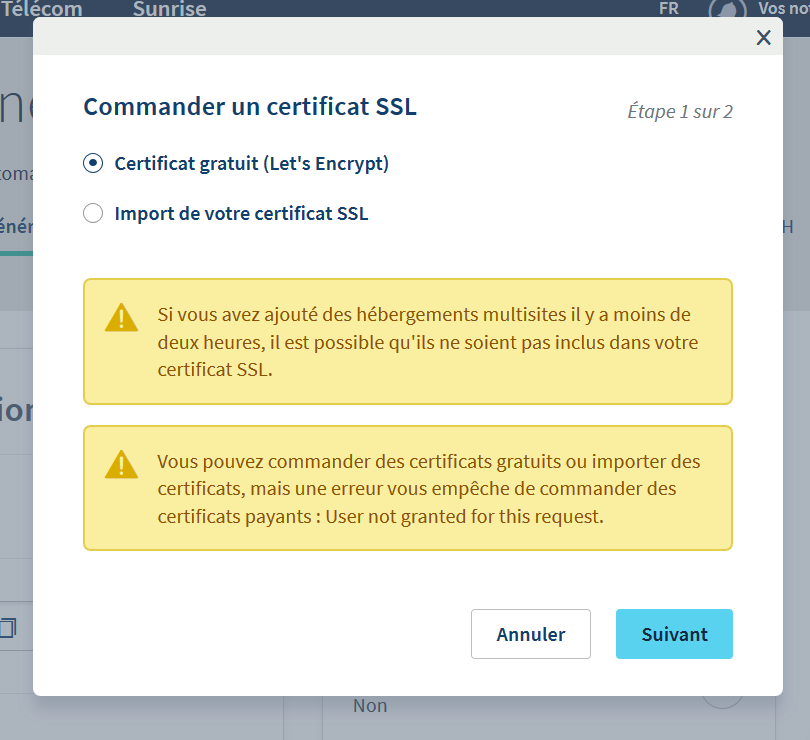Select the free Let's Encrypt certificate radio
The width and height of the screenshot is (810, 740).
tap(93, 164)
